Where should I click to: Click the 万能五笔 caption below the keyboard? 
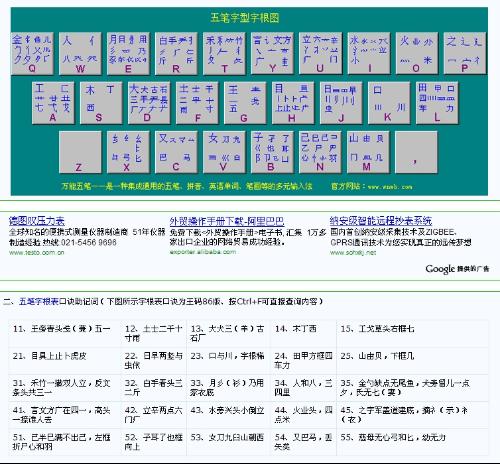click(x=187, y=186)
